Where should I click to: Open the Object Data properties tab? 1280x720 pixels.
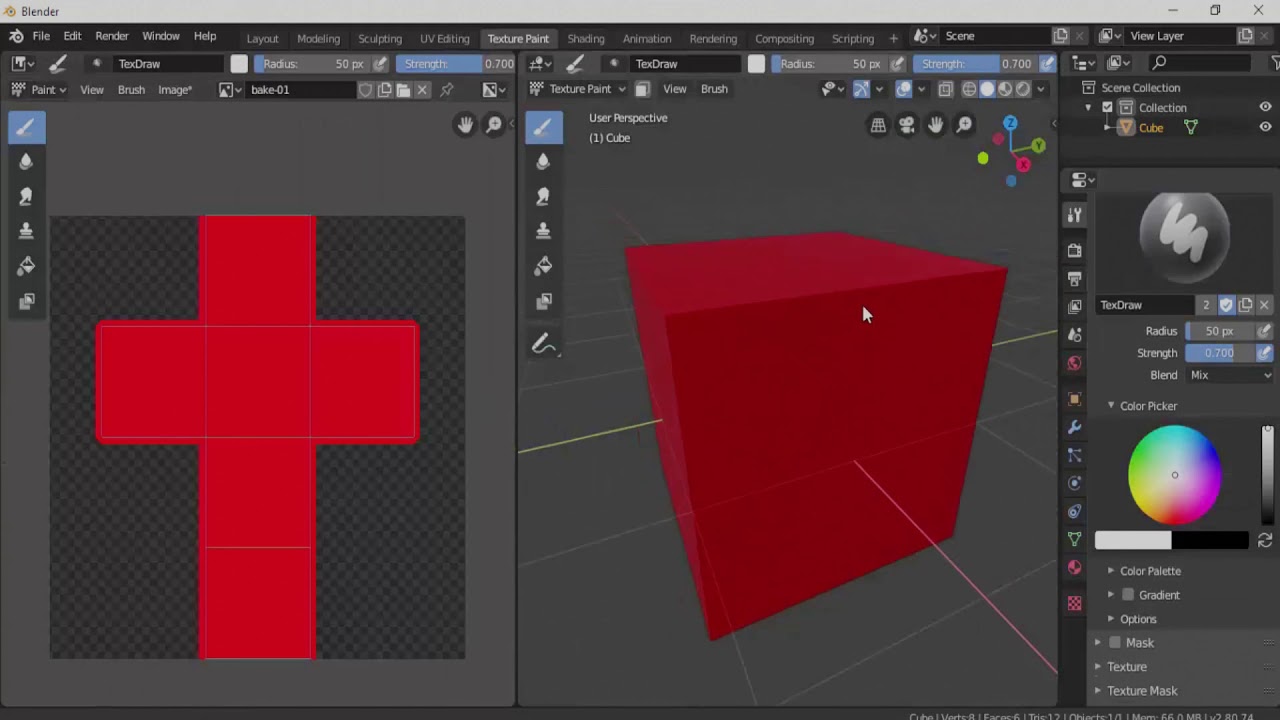pyautogui.click(x=1075, y=539)
